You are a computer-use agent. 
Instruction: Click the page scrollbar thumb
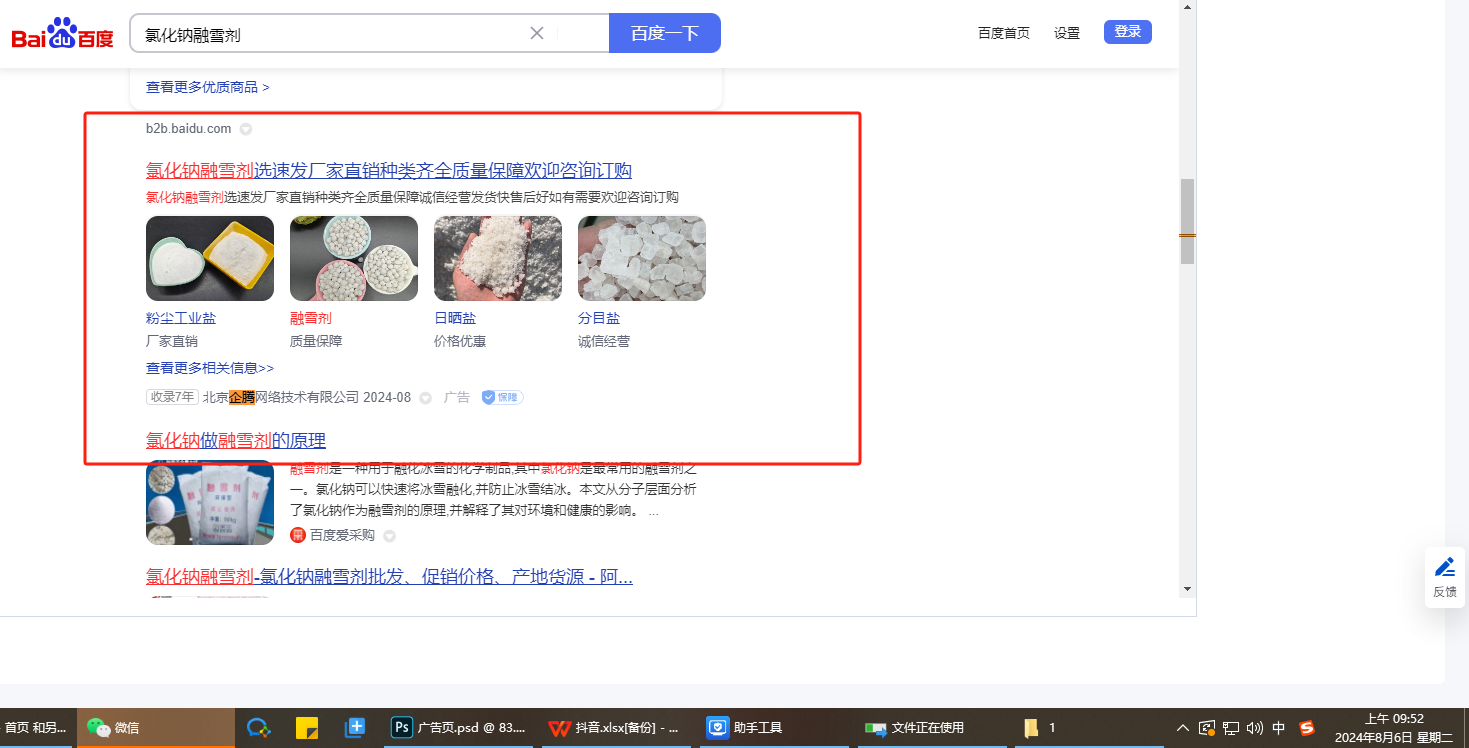1188,221
